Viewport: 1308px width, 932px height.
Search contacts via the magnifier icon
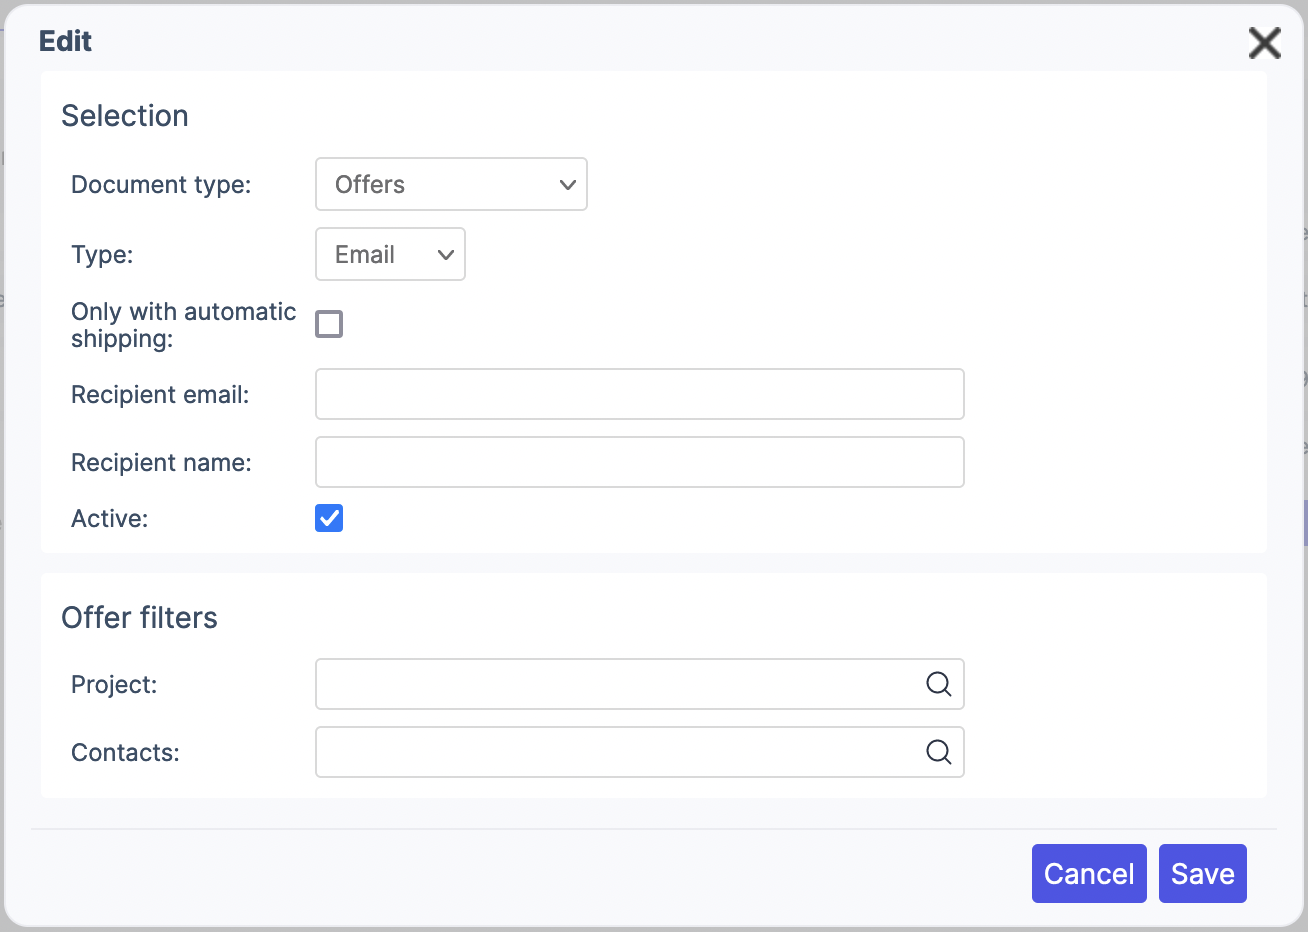click(938, 752)
